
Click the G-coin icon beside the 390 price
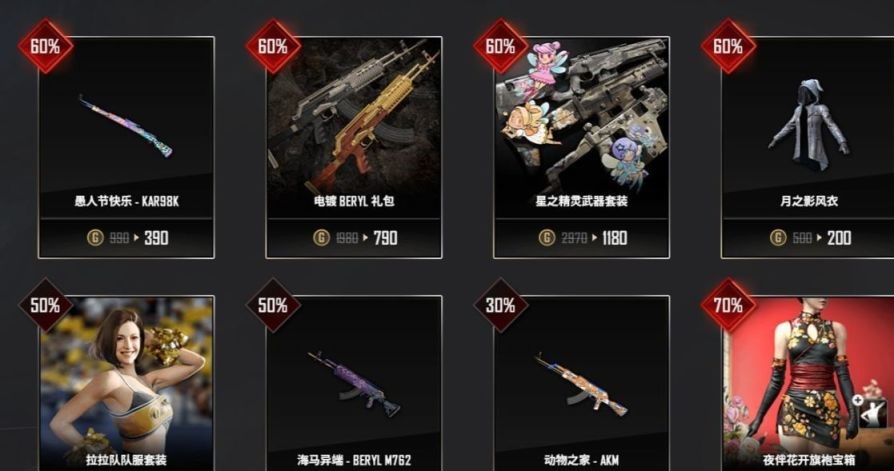[95, 237]
